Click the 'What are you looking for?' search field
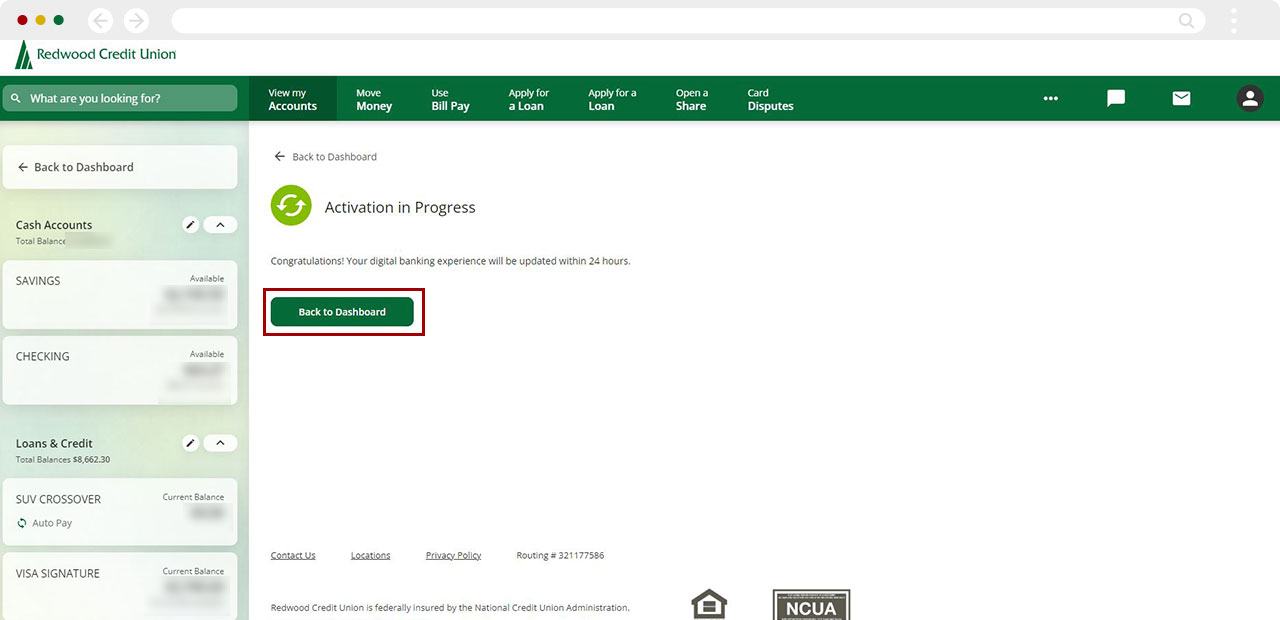Image resolution: width=1280 pixels, height=620 pixels. (120, 98)
